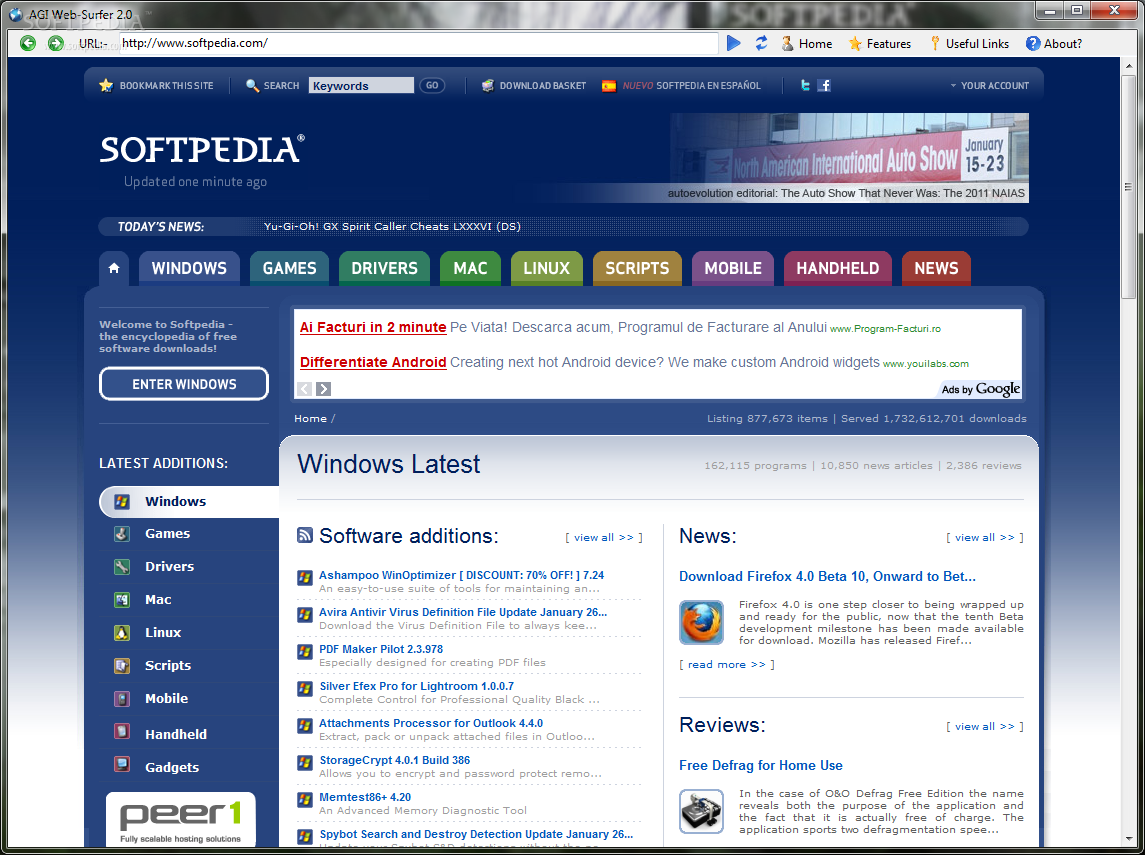Screen dimensions: 1145x855
Task: Open the Free Defrag for Home Use review
Action: 761,765
